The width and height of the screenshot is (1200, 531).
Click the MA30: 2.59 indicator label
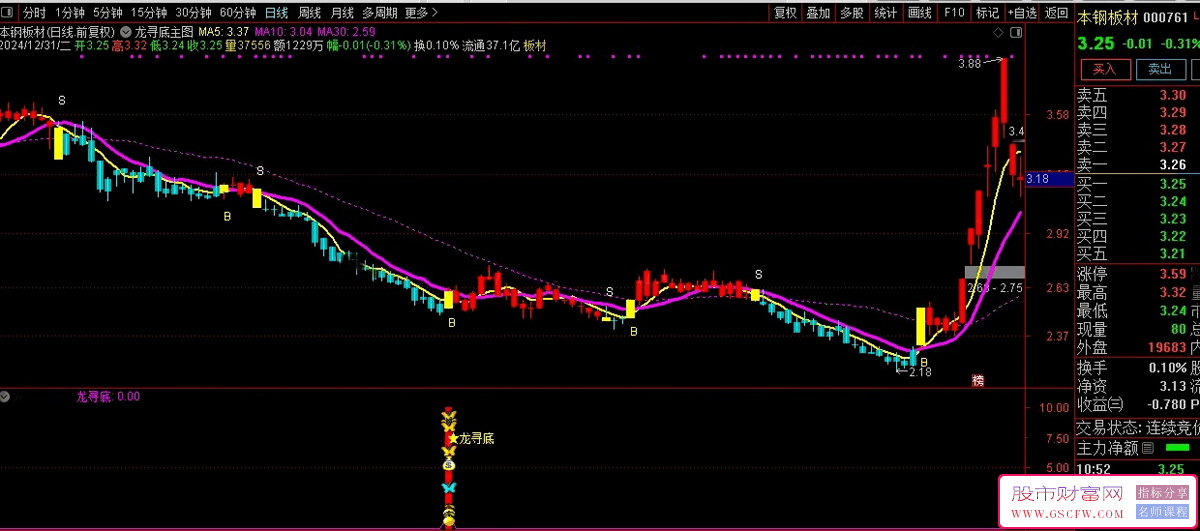(x=347, y=32)
